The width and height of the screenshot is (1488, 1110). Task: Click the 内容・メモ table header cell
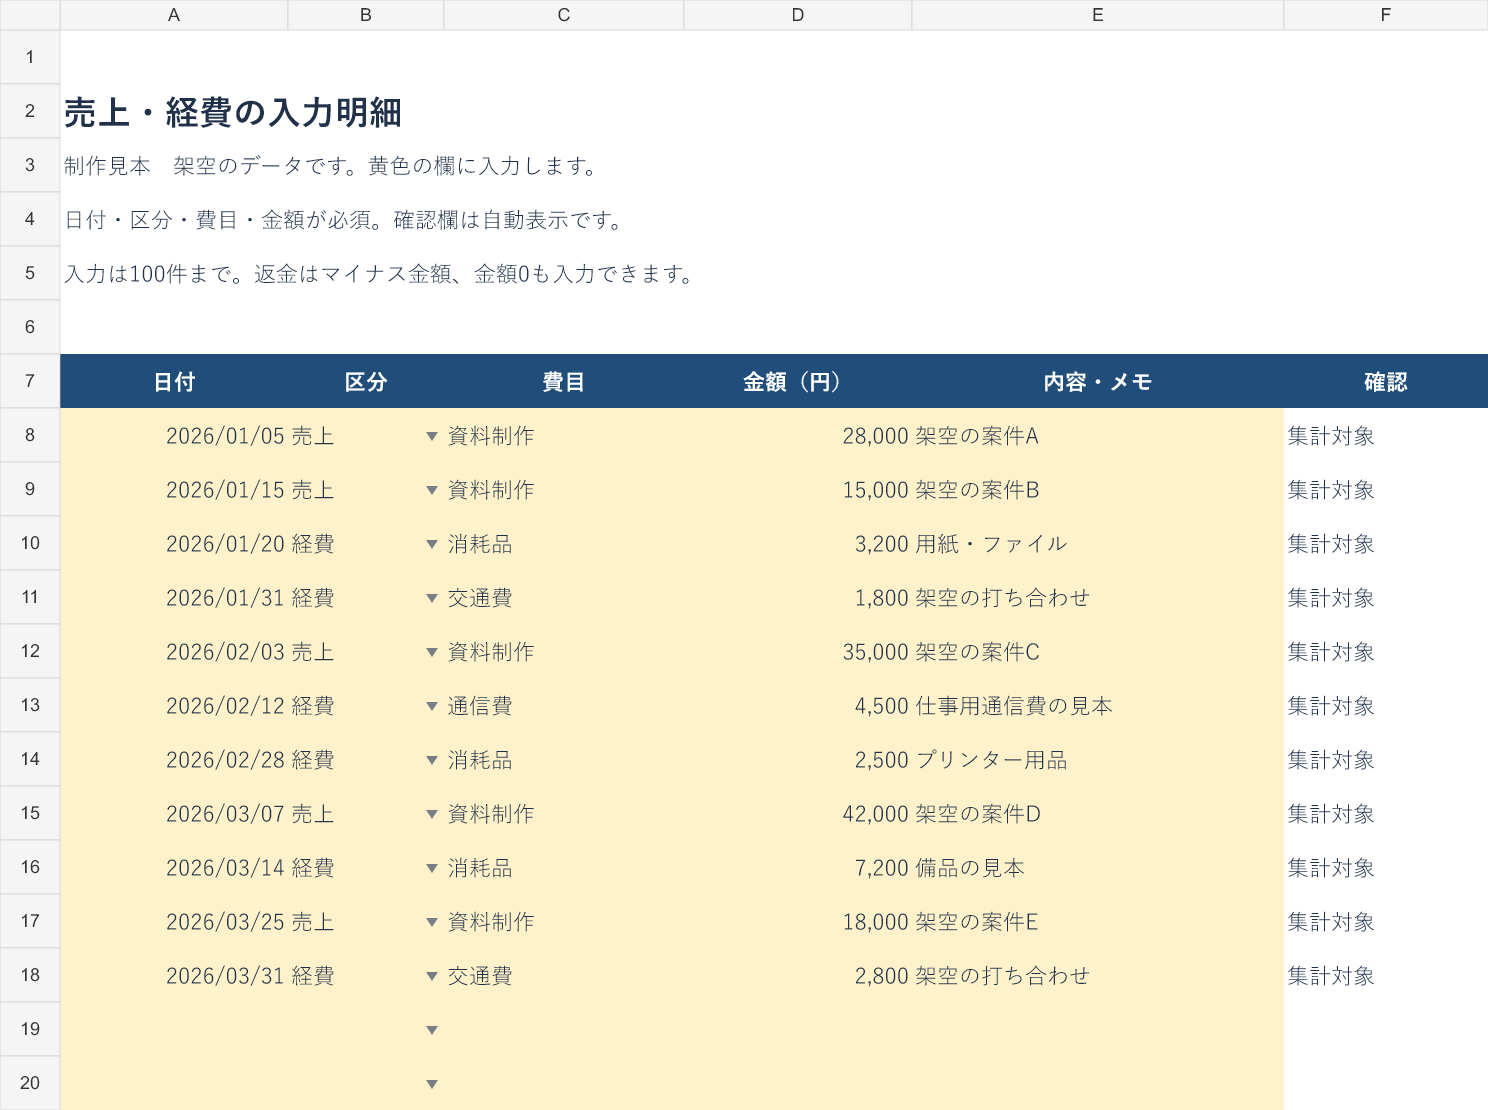(1098, 381)
